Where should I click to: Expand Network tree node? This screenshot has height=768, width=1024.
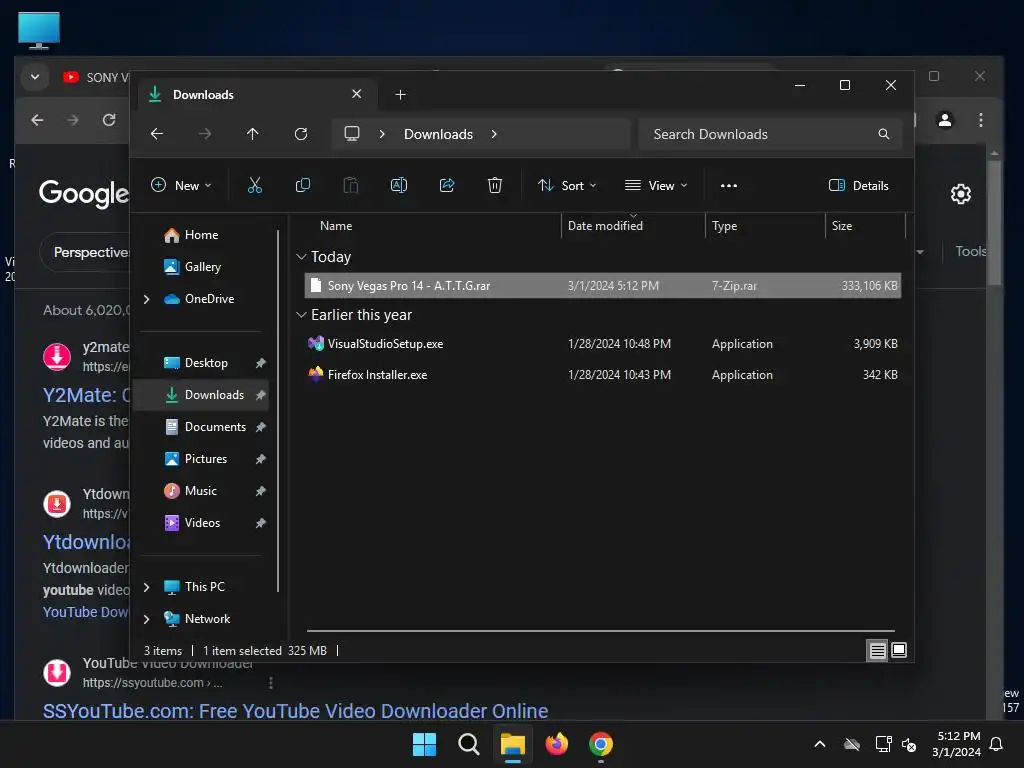pyautogui.click(x=146, y=619)
